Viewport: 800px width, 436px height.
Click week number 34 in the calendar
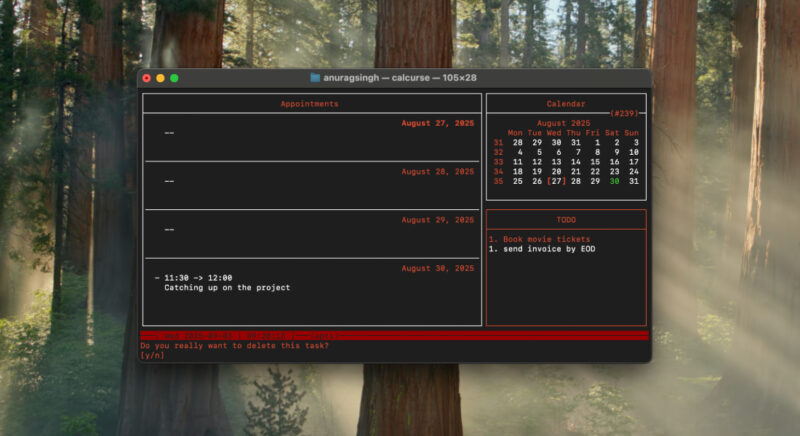[498, 171]
